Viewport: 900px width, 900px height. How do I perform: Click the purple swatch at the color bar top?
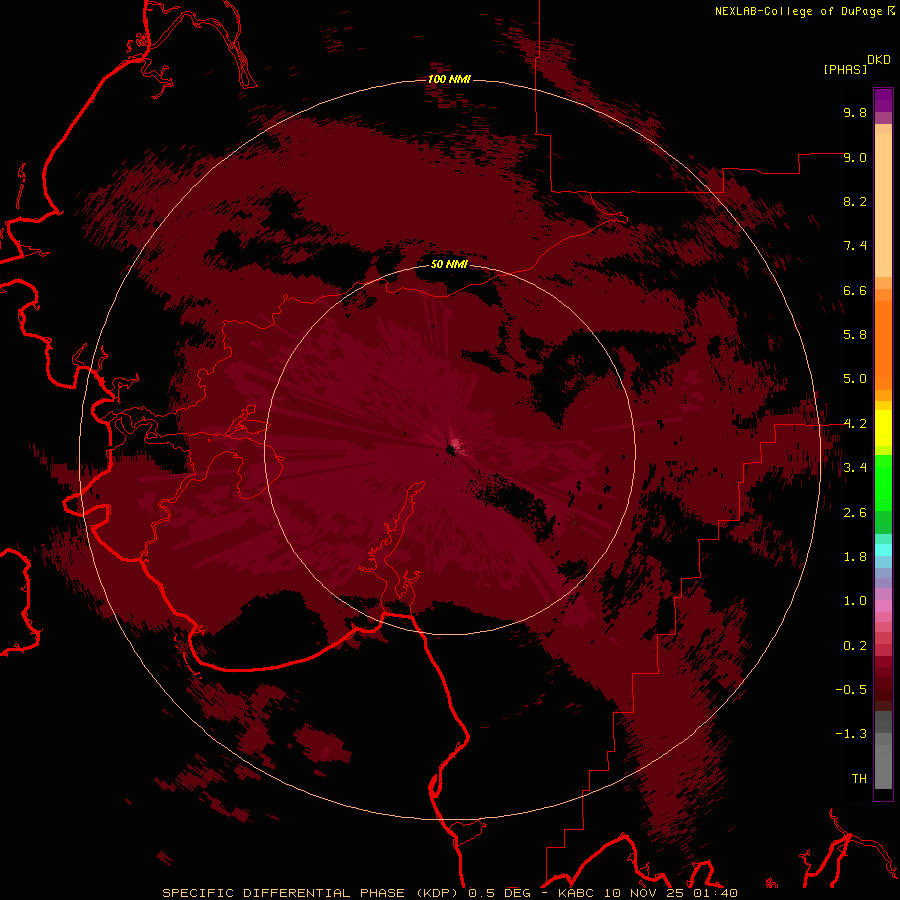pos(883,100)
